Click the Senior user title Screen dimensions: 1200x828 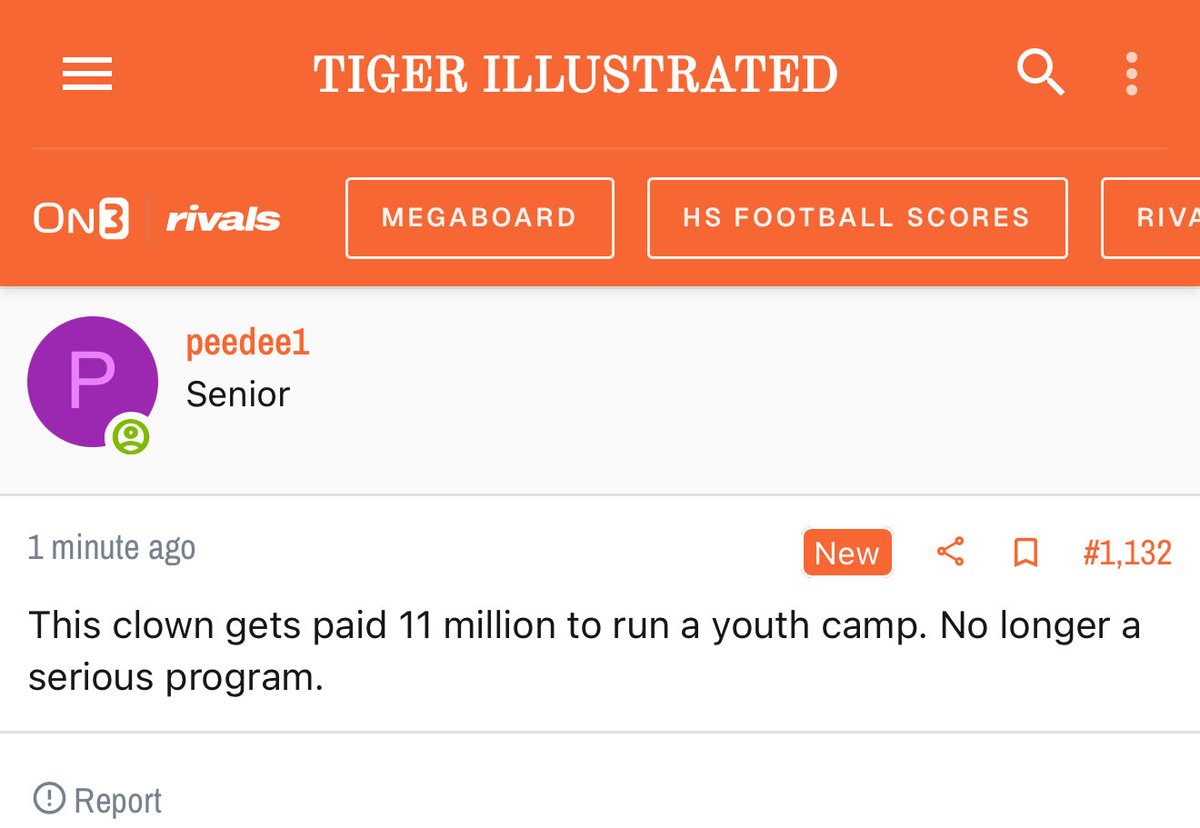tap(238, 394)
